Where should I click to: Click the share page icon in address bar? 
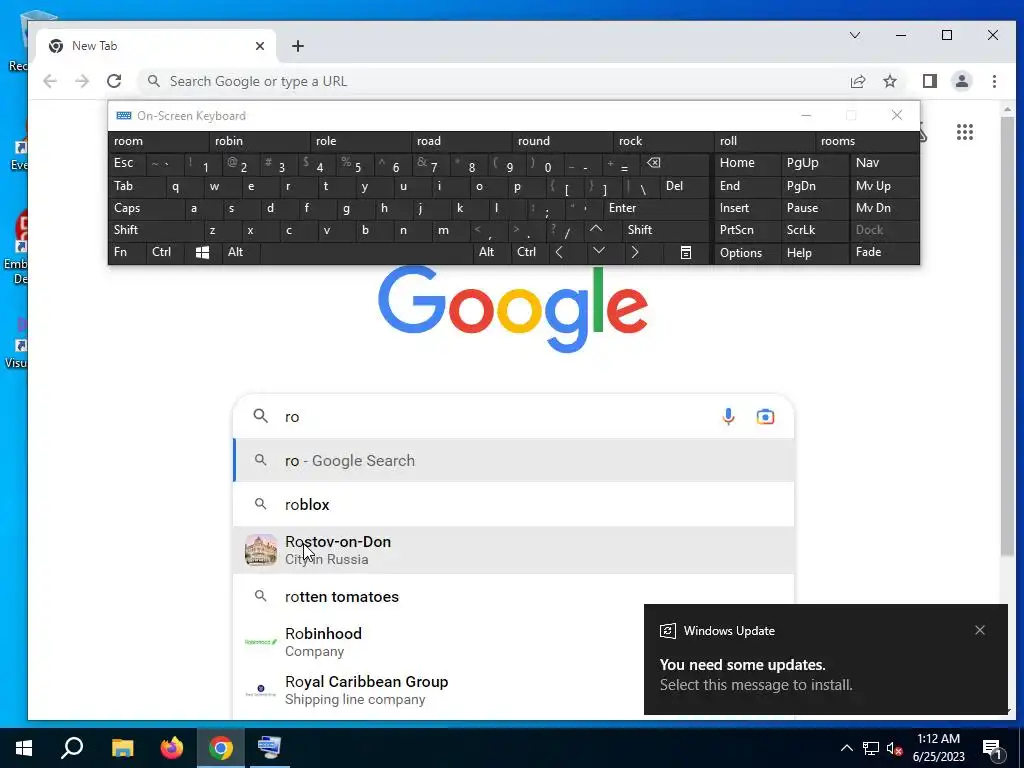(x=857, y=81)
